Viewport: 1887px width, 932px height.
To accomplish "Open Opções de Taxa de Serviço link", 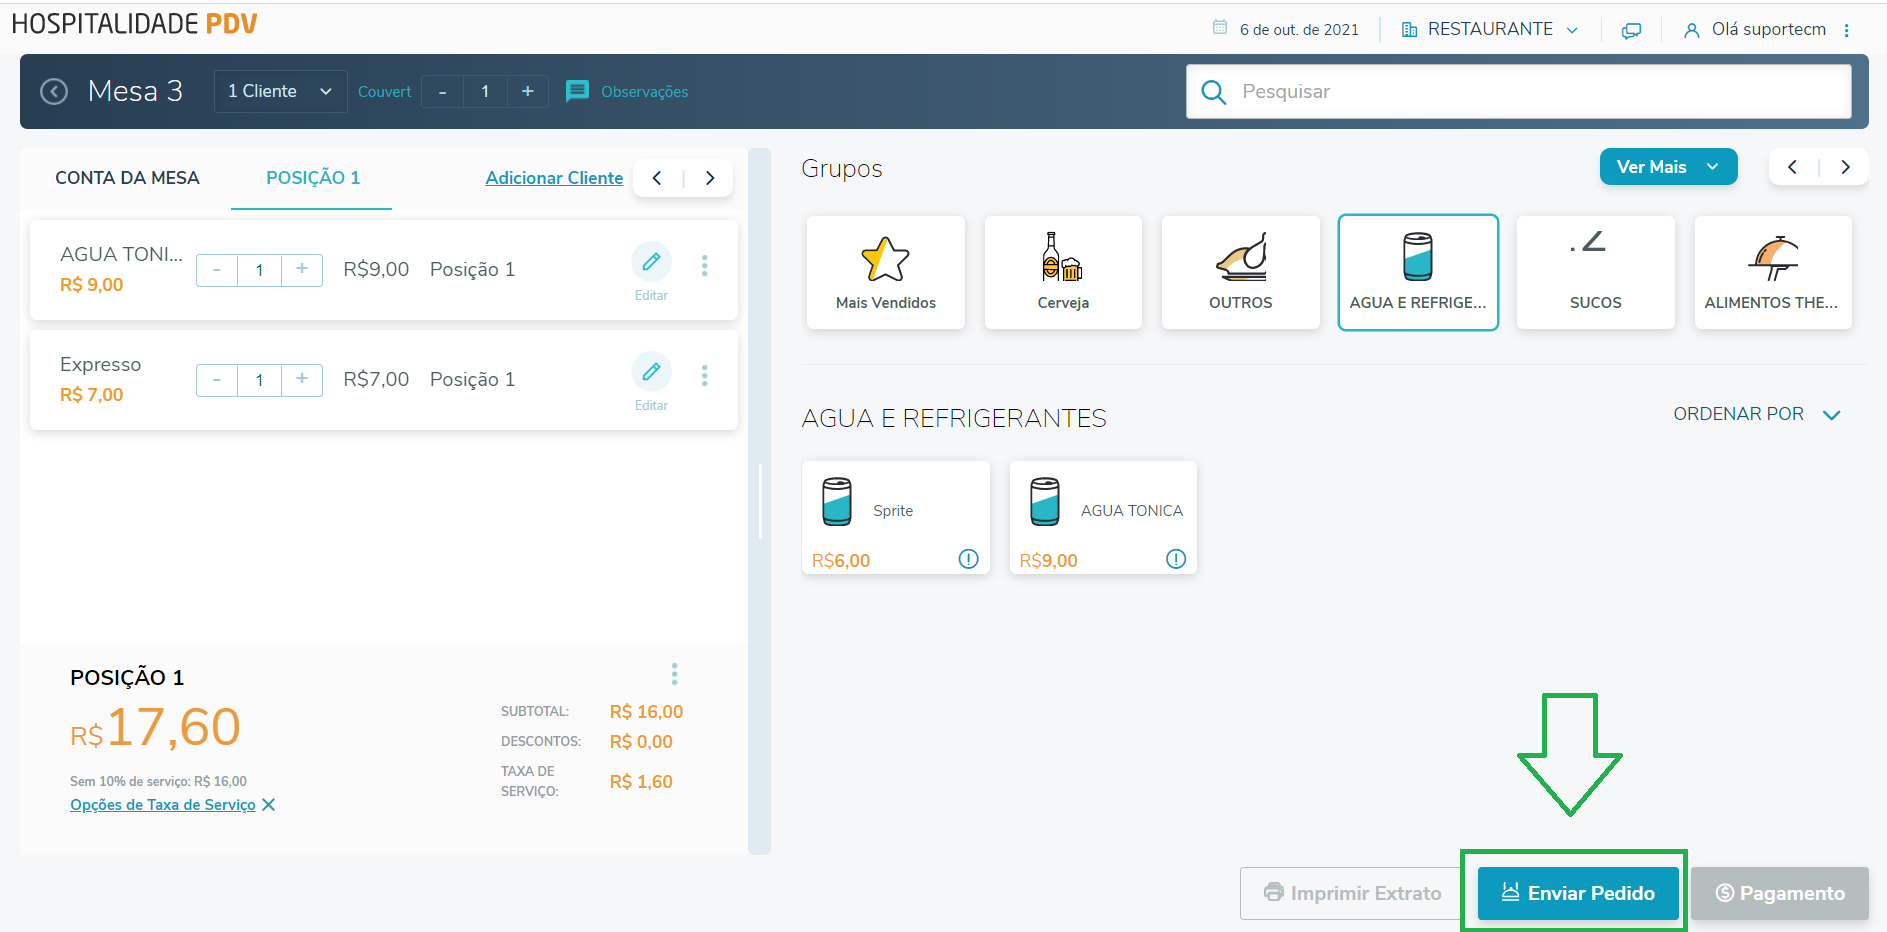I will coord(163,805).
